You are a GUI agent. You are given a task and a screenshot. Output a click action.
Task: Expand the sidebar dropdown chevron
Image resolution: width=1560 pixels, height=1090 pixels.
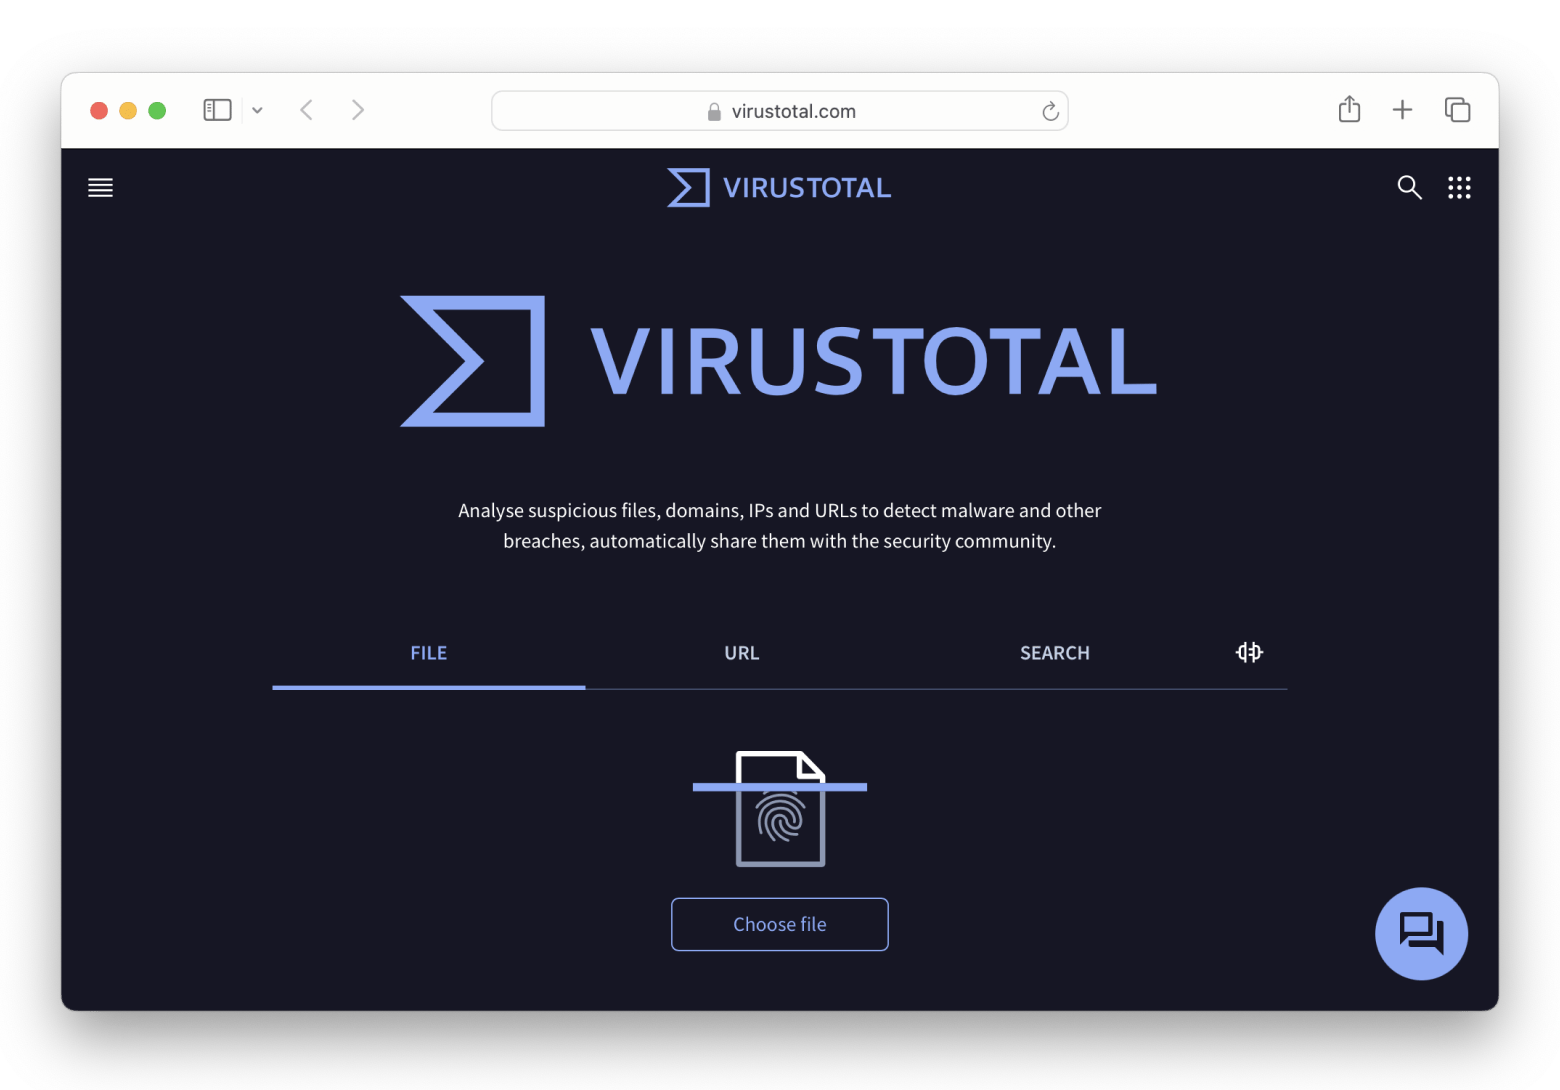tap(258, 110)
